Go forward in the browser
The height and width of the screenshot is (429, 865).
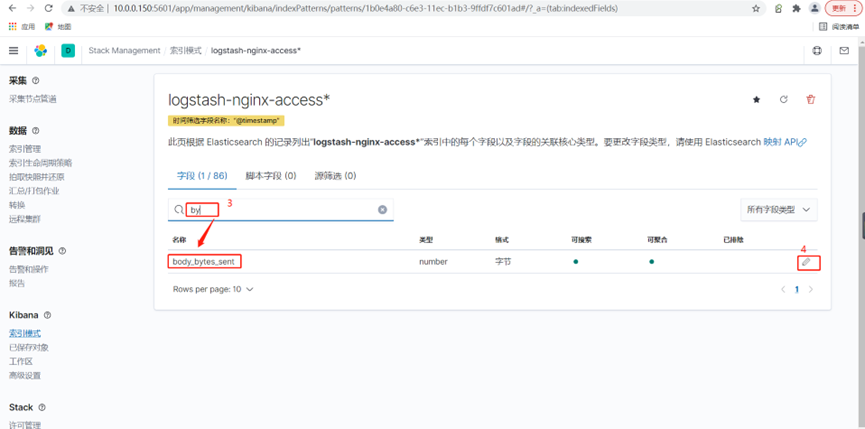coord(30,8)
